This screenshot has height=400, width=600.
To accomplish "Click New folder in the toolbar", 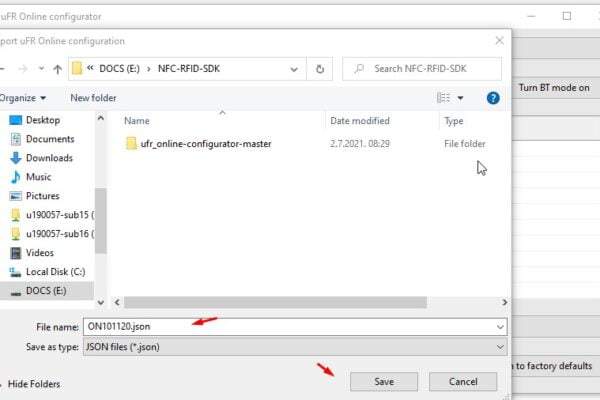I will tap(93, 98).
